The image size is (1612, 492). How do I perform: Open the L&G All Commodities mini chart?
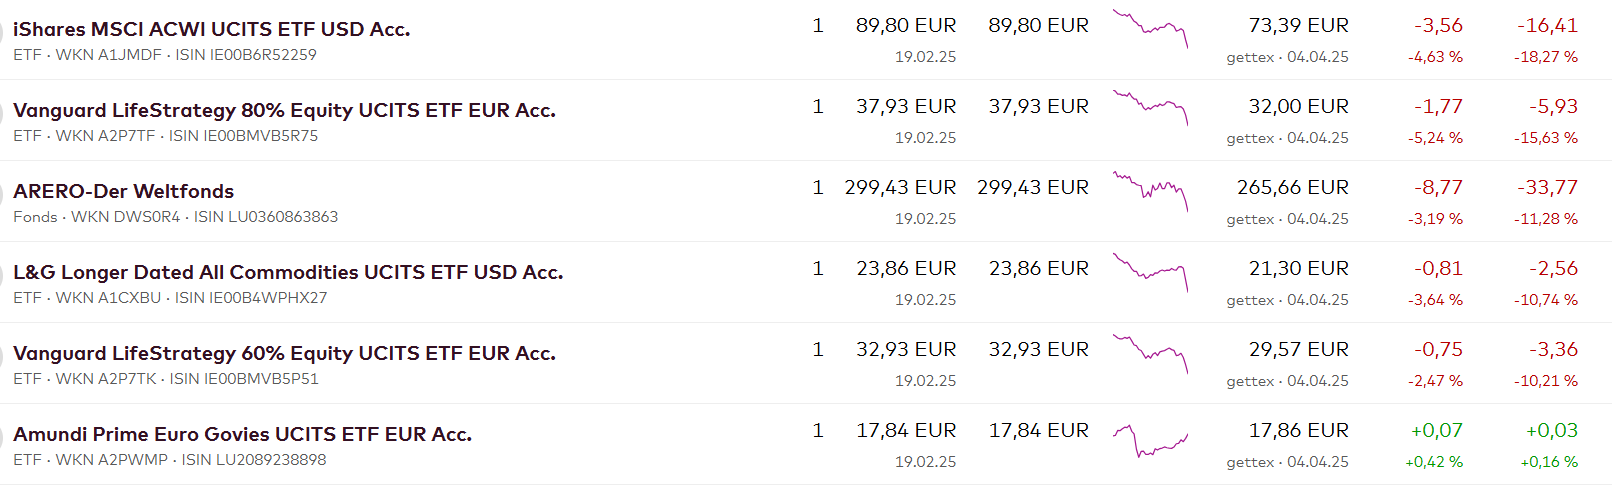coord(1150,271)
